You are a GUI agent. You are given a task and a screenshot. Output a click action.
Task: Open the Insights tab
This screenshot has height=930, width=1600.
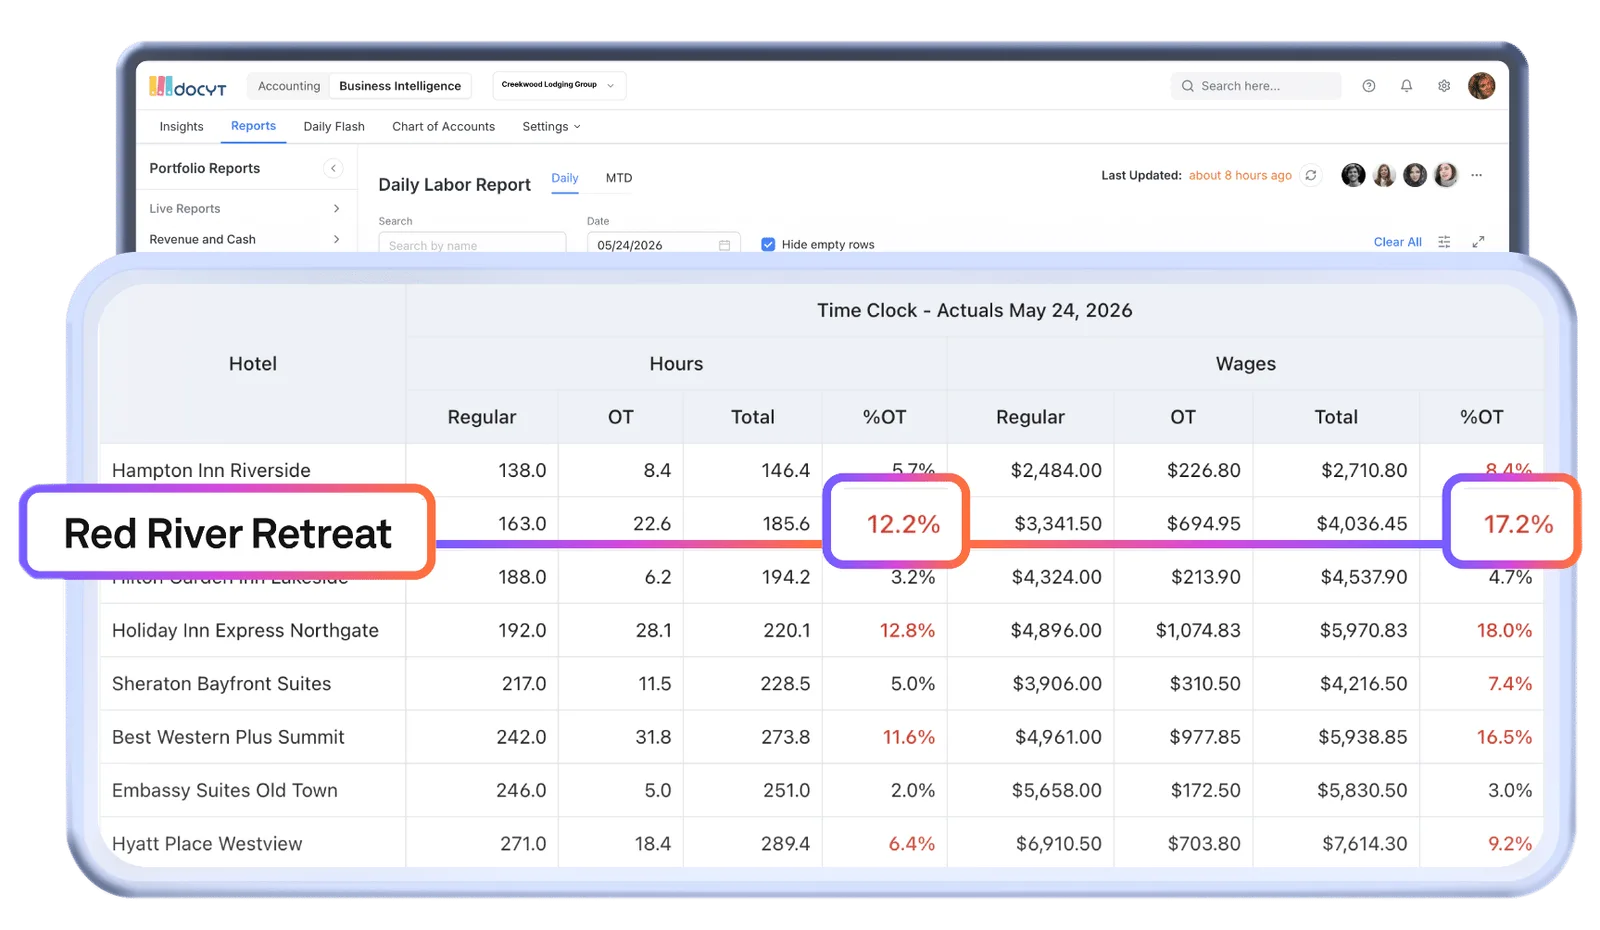coord(181,126)
